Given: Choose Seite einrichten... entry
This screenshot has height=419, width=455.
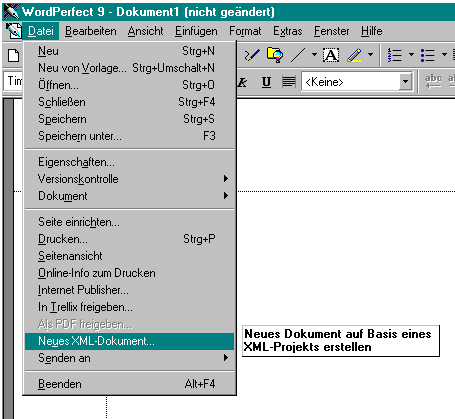Looking at the screenshot, I should pyautogui.click(x=129, y=222).
